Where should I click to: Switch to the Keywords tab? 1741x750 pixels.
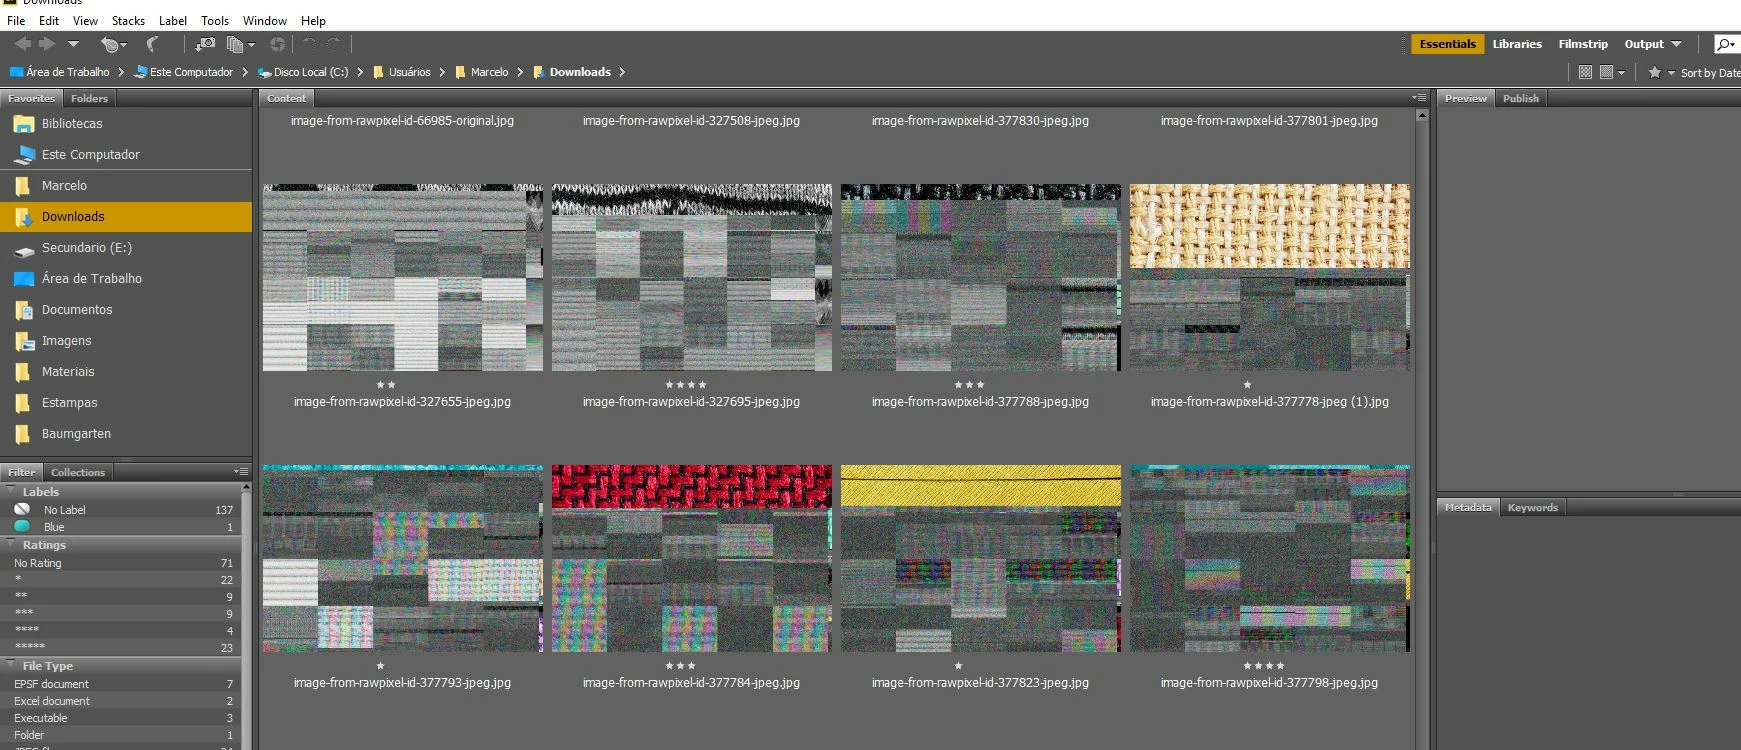(x=1533, y=507)
